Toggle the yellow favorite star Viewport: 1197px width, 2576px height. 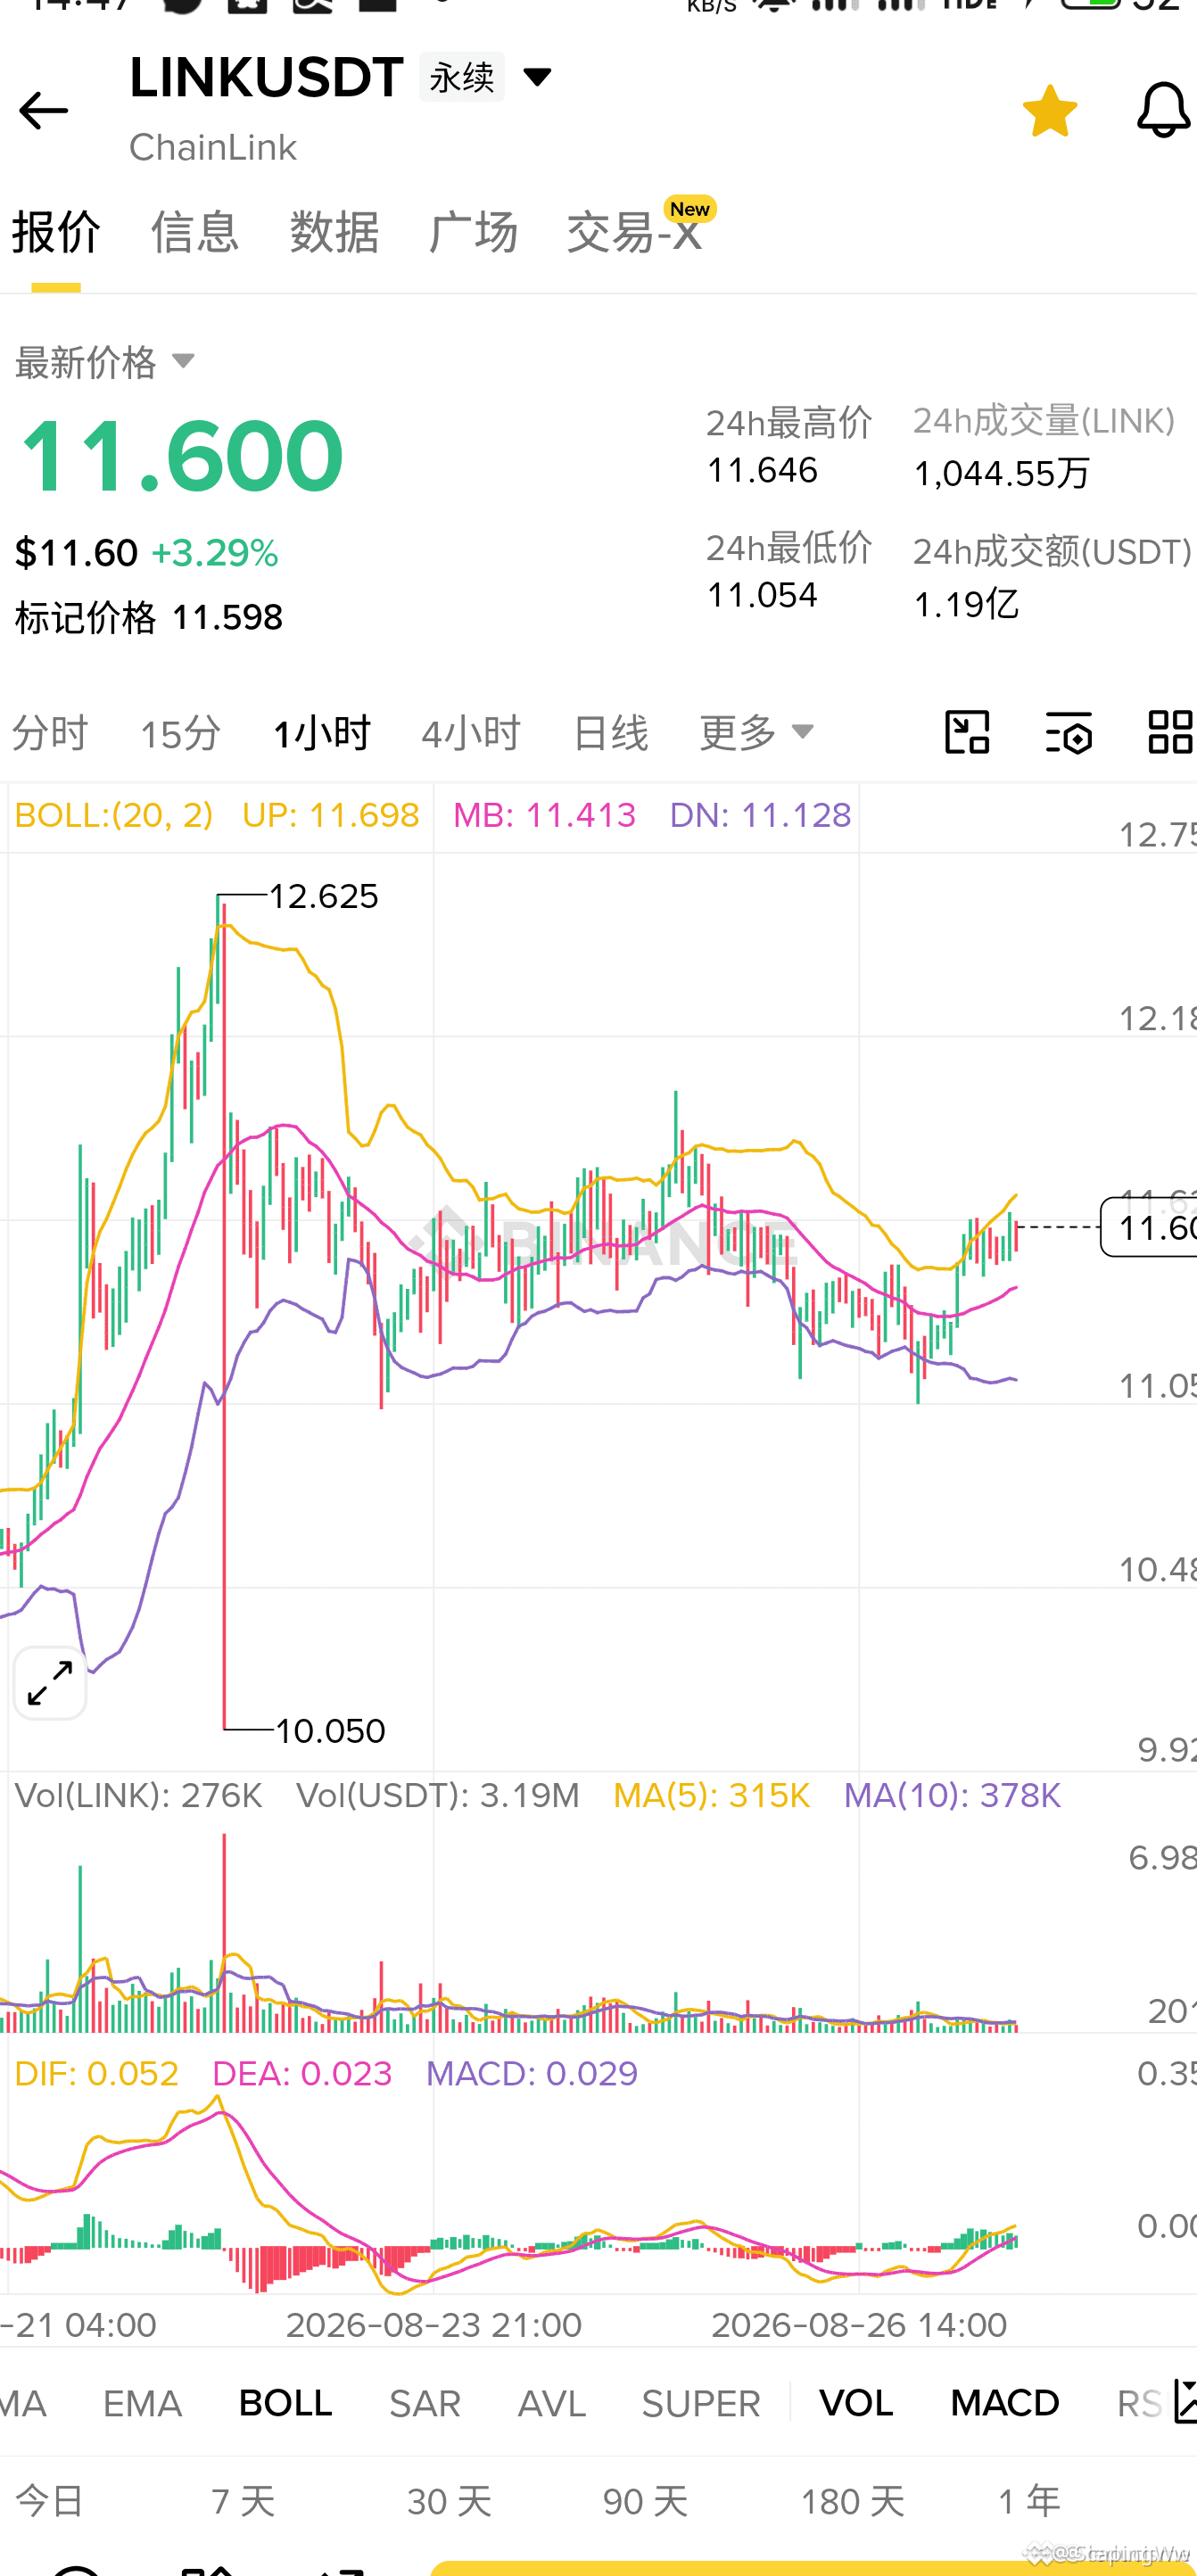tap(1049, 110)
